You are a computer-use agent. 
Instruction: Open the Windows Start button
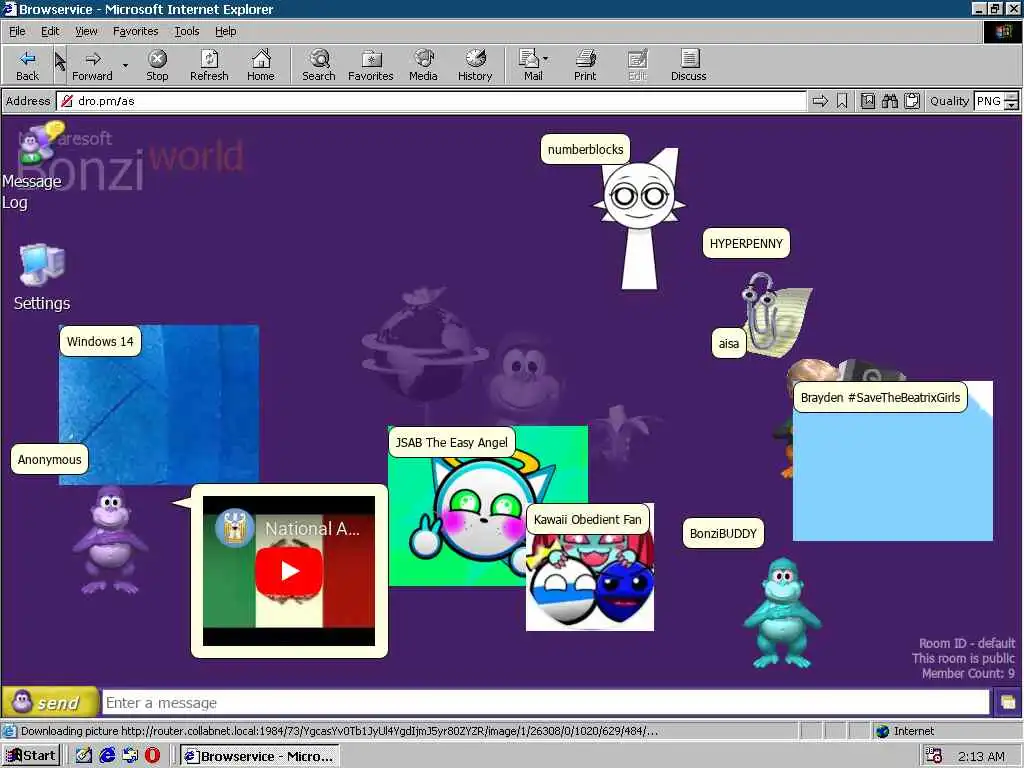click(31, 756)
